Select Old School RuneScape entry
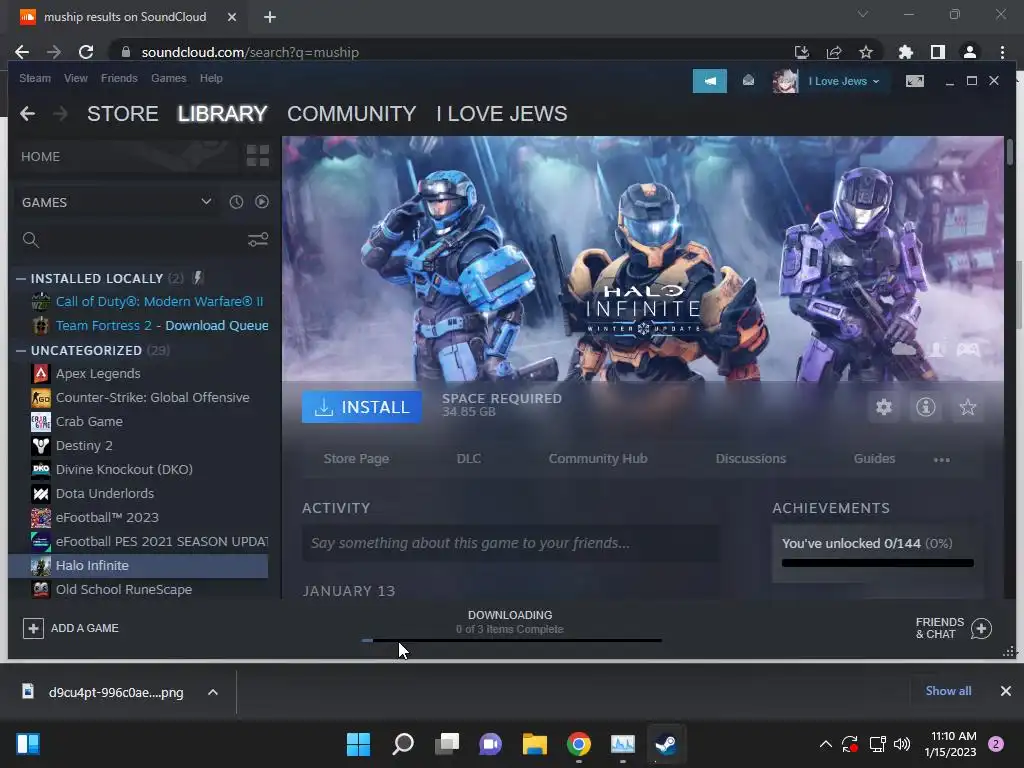The image size is (1024, 768). pos(123,589)
